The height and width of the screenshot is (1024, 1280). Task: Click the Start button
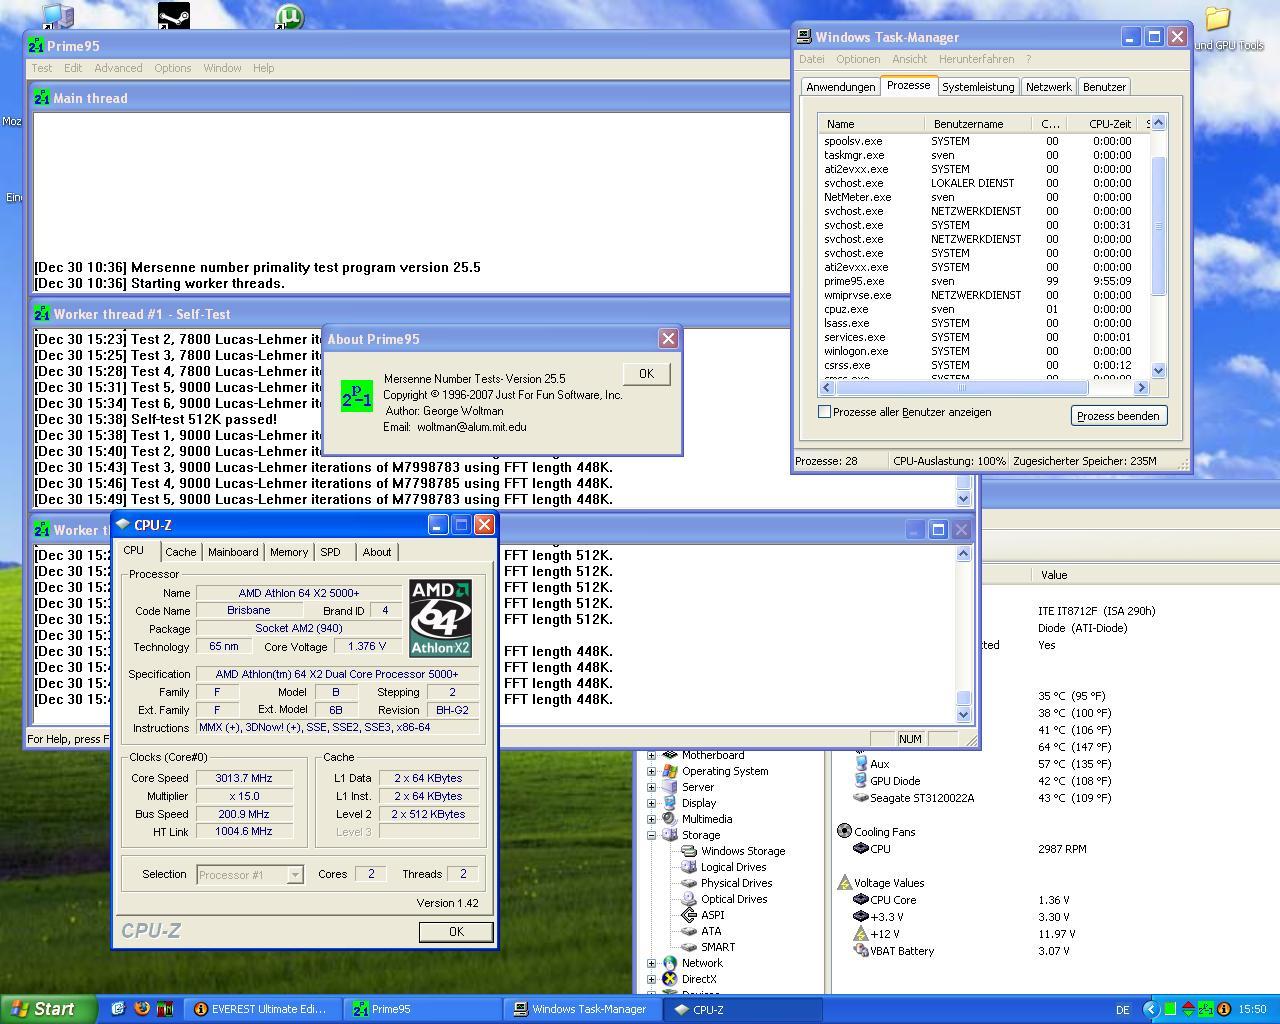click(48, 1009)
